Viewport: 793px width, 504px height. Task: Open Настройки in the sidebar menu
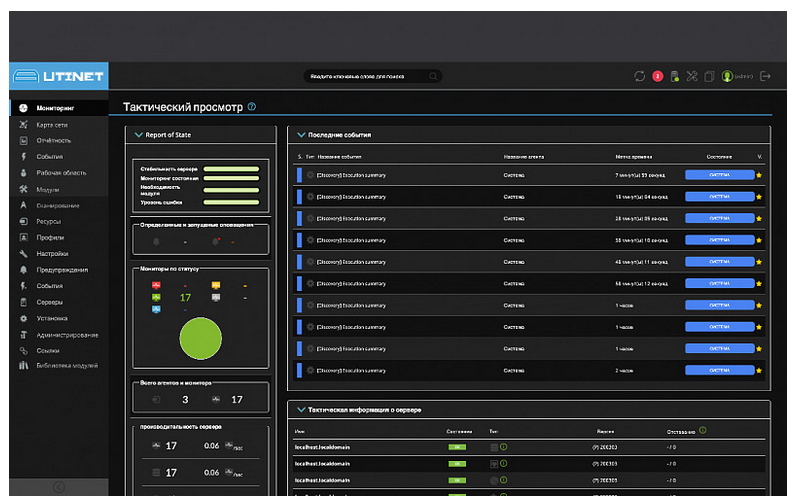click(x=52, y=253)
